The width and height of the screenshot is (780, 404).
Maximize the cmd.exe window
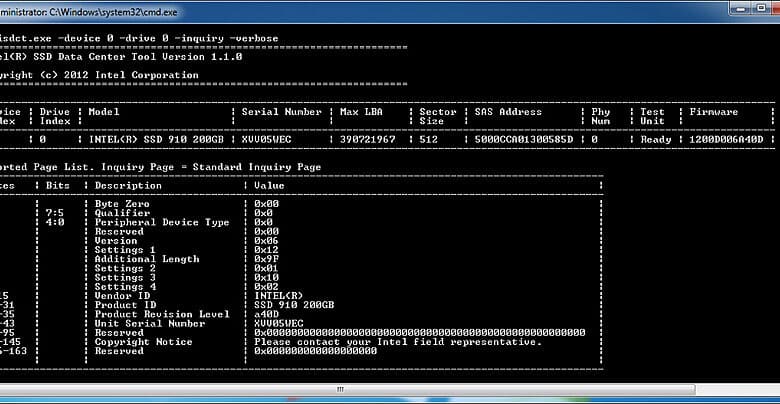(761, 7)
